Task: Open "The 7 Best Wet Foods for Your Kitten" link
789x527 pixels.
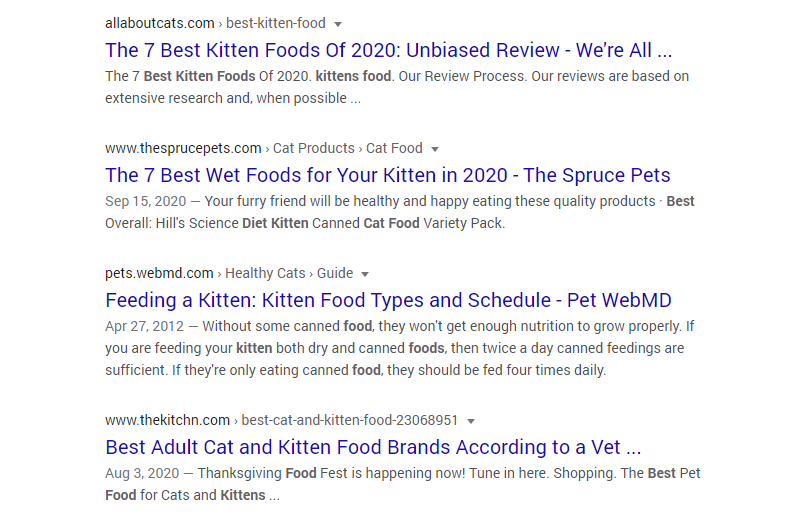Action: point(387,175)
